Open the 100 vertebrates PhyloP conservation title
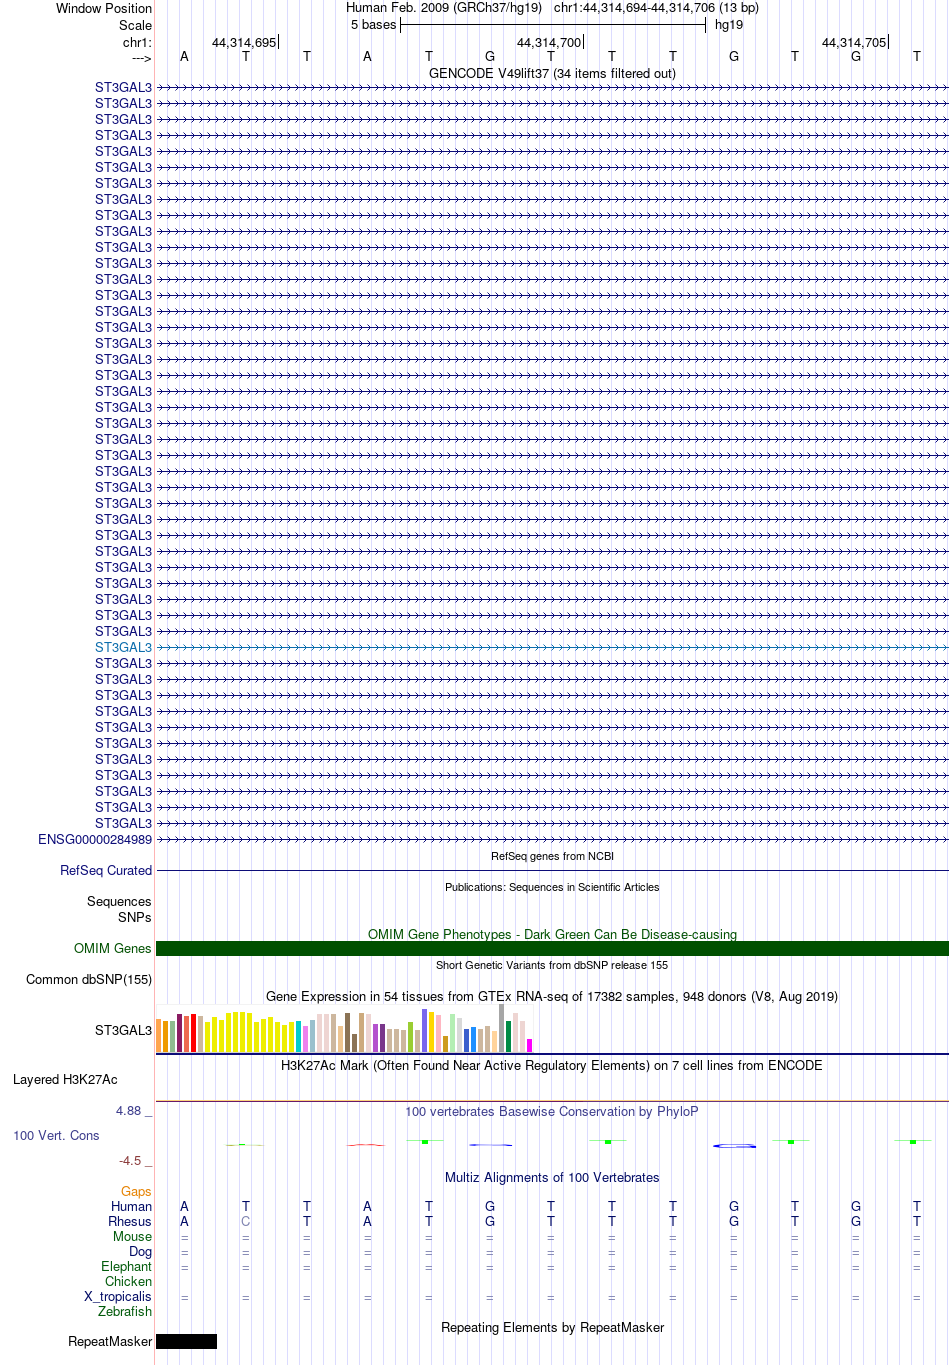Screen dimensions: 950x1365 tap(552, 1111)
